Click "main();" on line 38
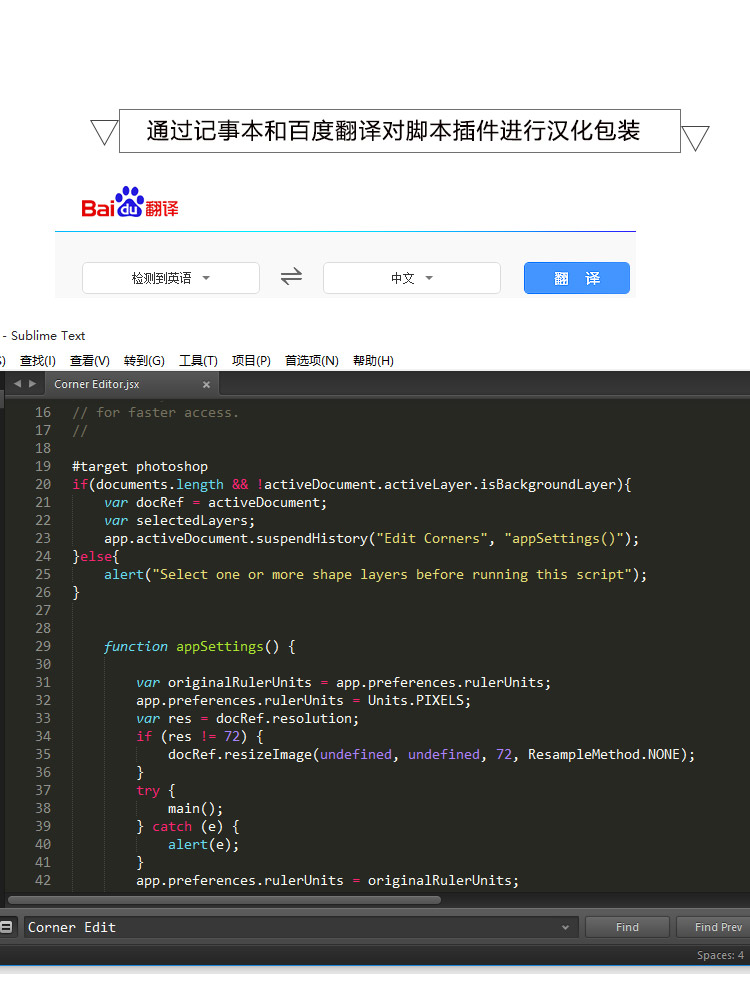The width and height of the screenshot is (750, 989). pyautogui.click(x=196, y=809)
